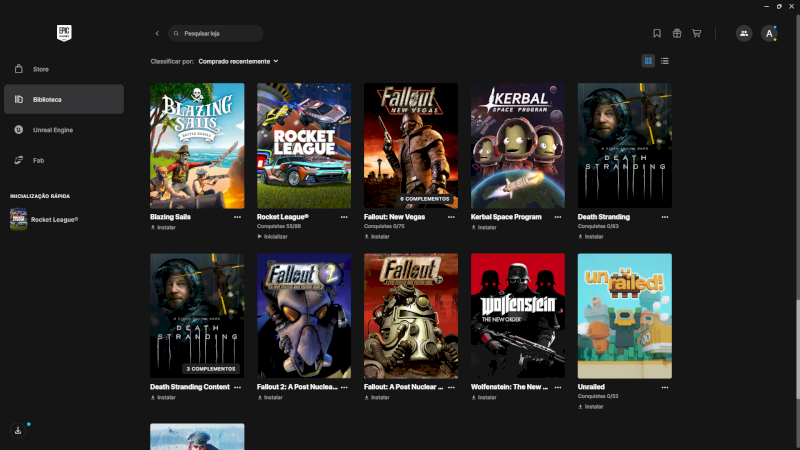The height and width of the screenshot is (450, 800).
Task: Minimize the Epic Games window
Action: (766, 6)
